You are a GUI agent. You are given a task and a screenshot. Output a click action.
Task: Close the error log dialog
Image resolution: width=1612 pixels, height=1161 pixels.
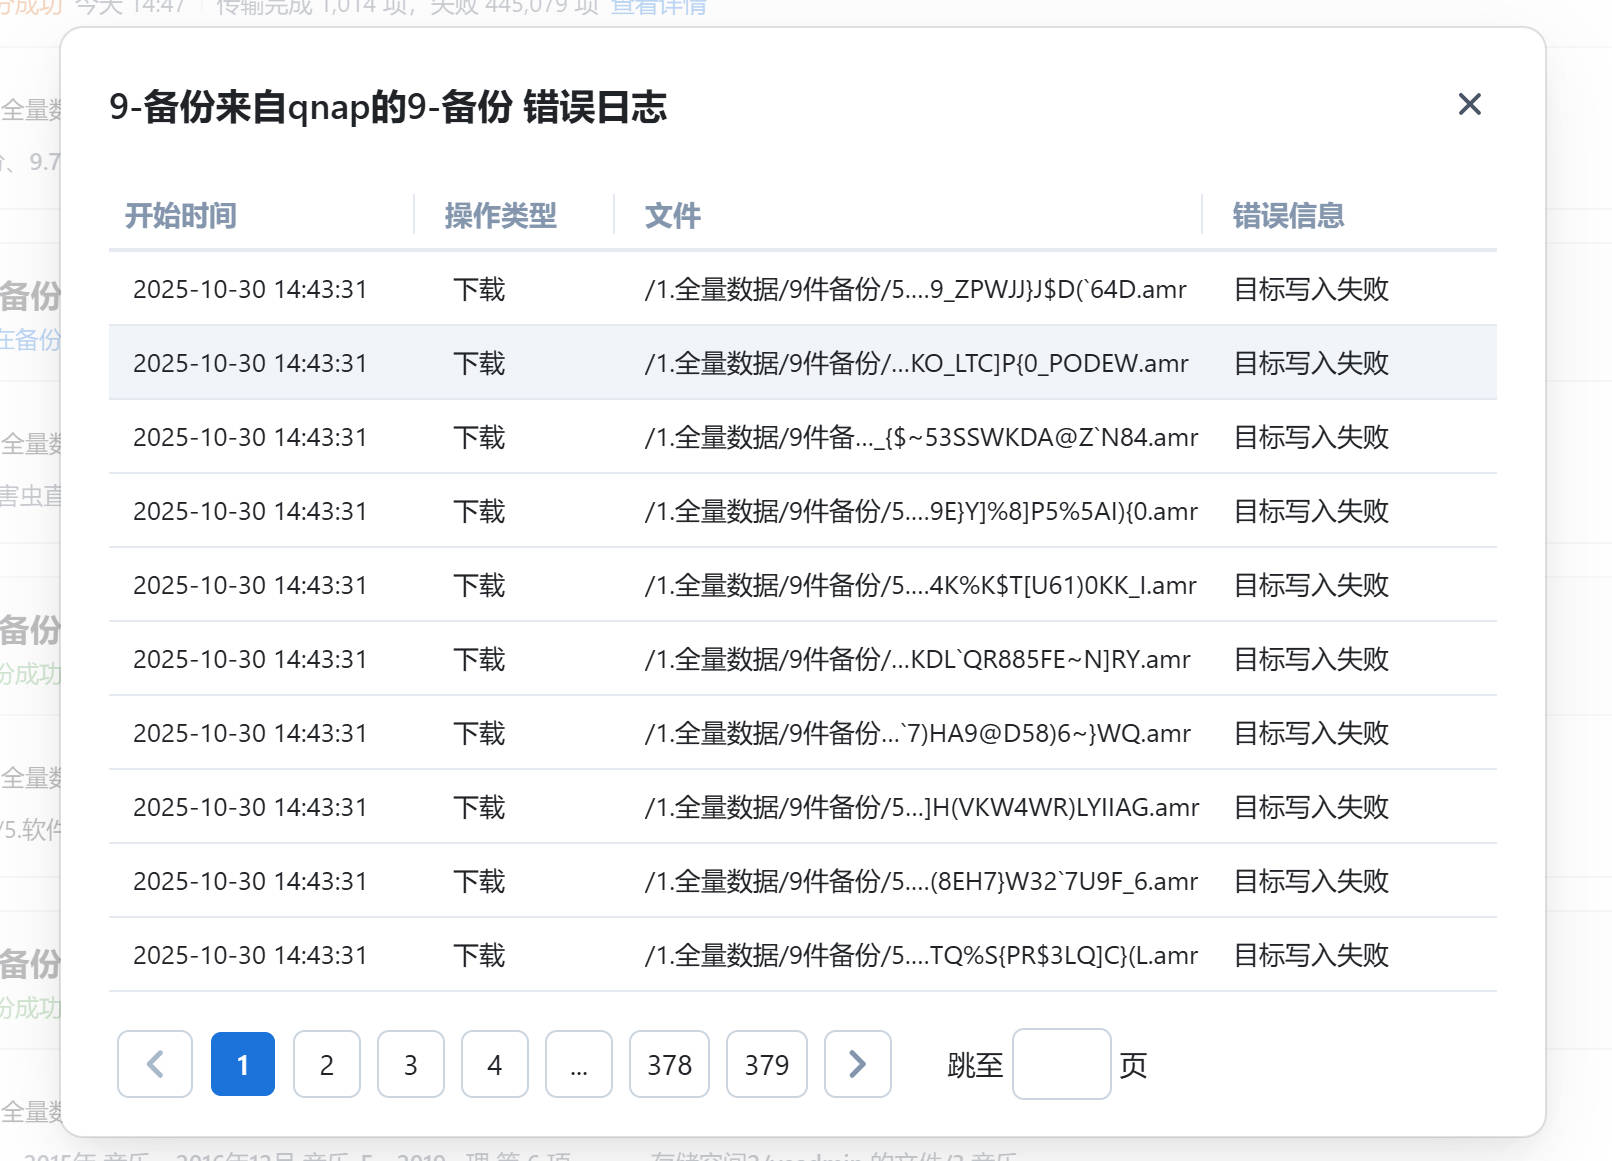pos(1469,104)
